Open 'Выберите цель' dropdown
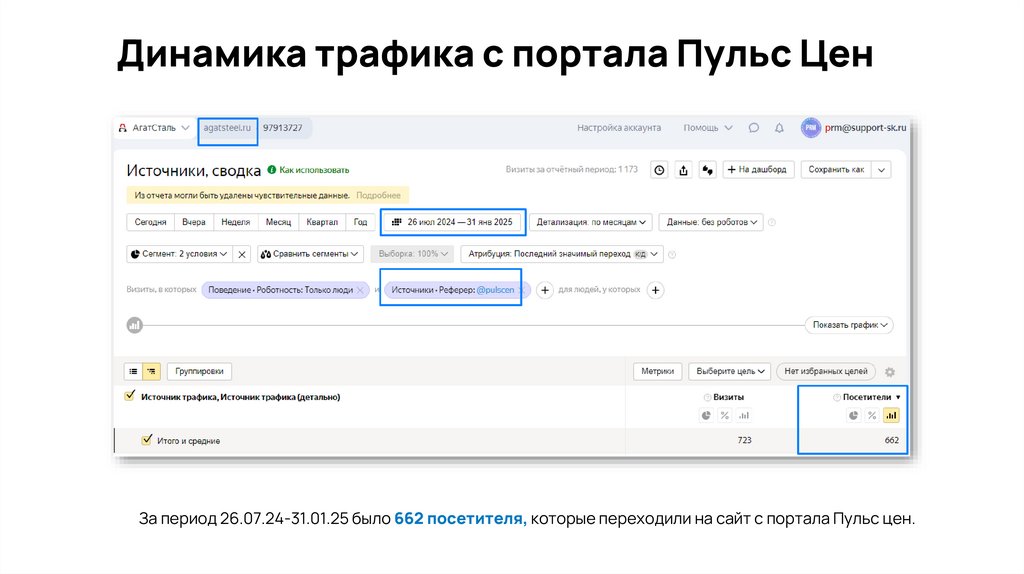The width and height of the screenshot is (1024, 574). tap(729, 372)
